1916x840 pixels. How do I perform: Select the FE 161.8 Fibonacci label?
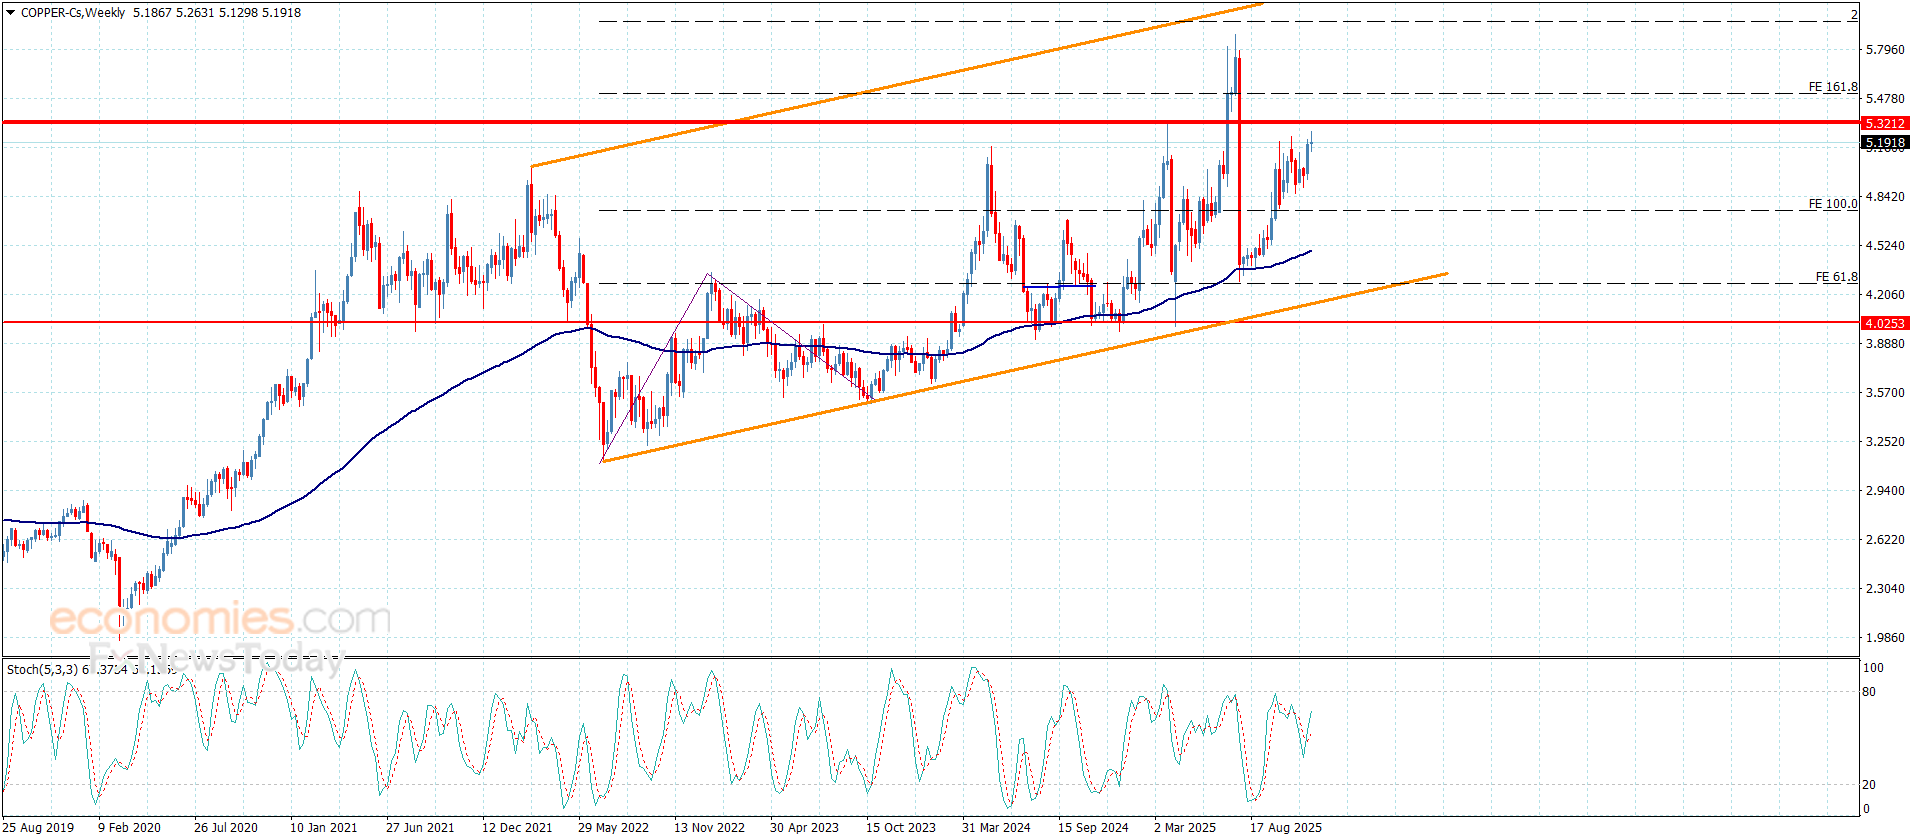1833,87
